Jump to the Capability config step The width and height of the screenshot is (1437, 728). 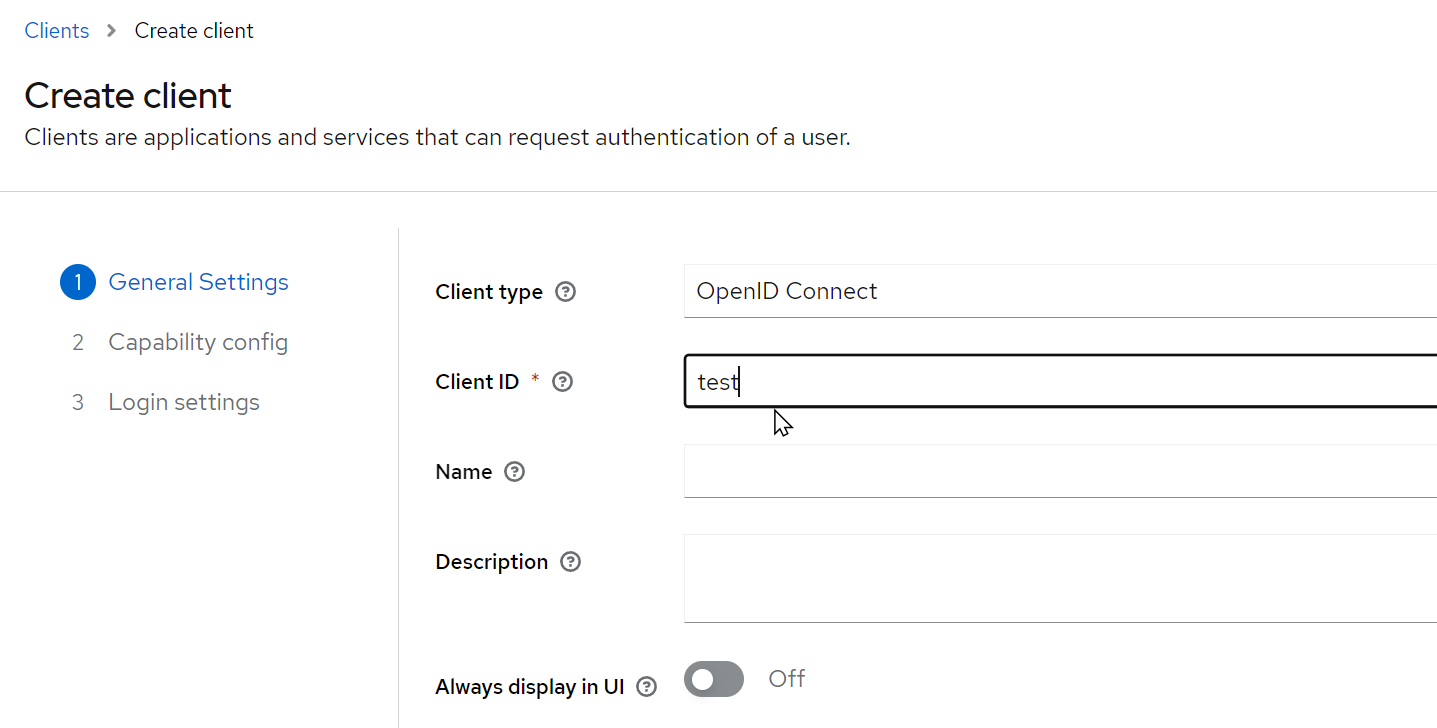click(x=198, y=342)
